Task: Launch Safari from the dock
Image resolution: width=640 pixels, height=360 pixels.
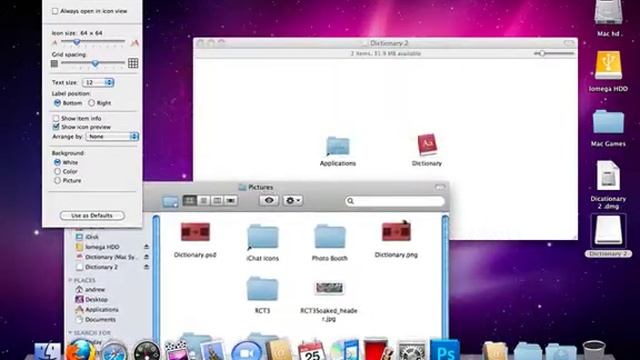Action: tap(114, 352)
